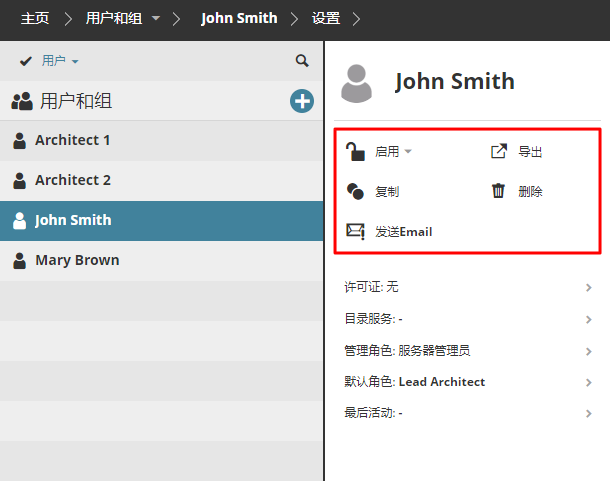Screen dimensions: 610x481
Task: Click the 删除 delete button
Action: click(x=517, y=191)
